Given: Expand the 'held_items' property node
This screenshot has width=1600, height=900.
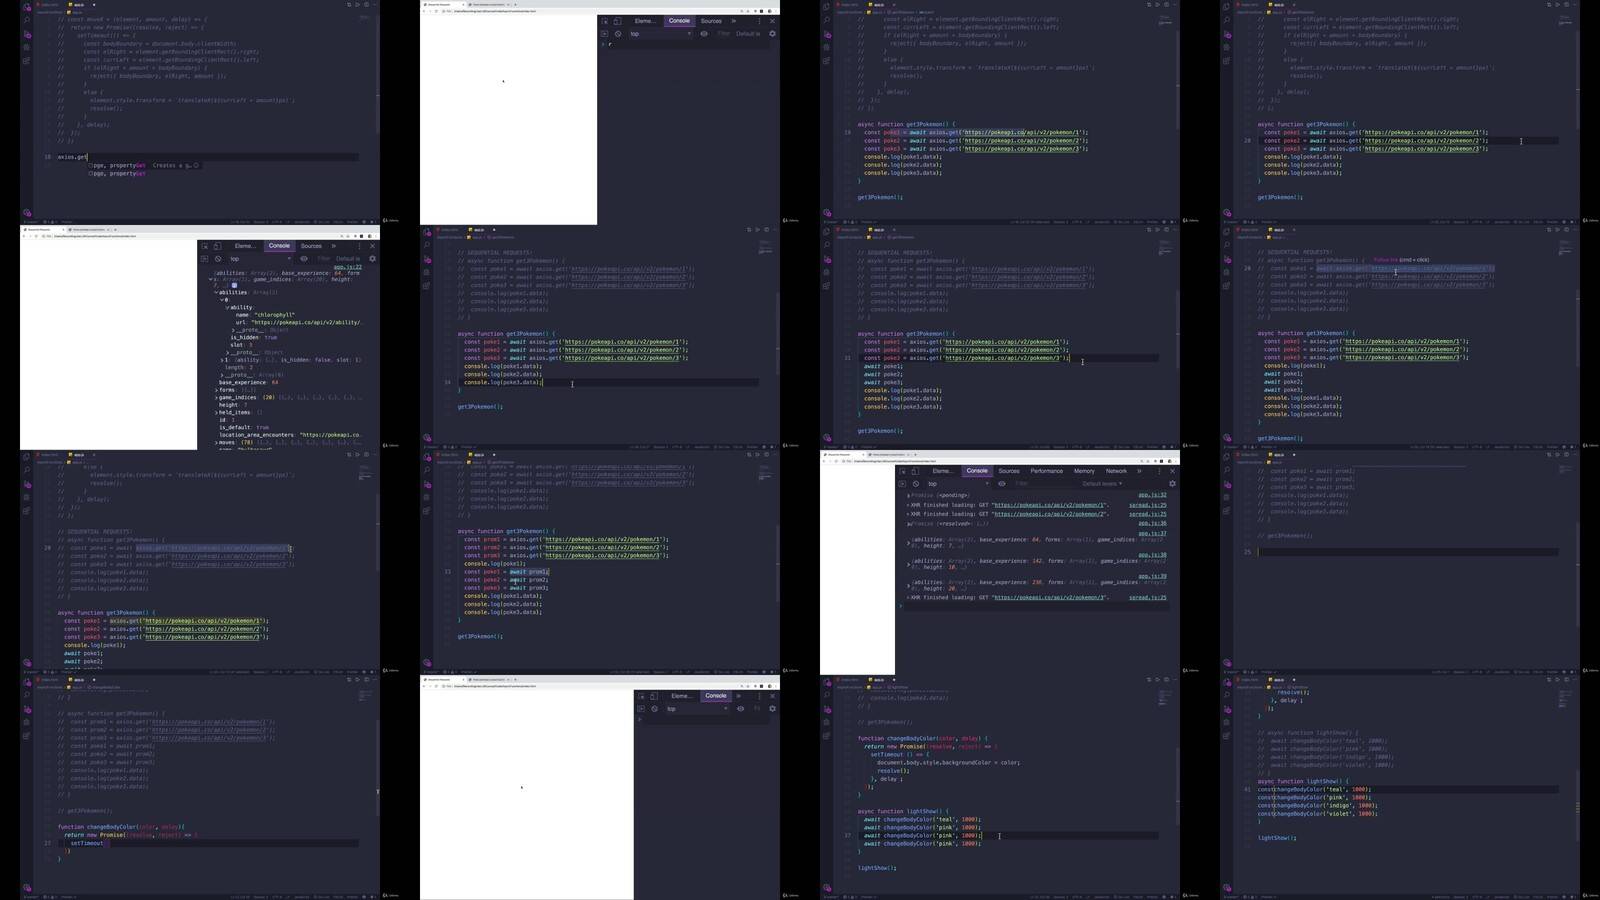Looking at the screenshot, I should tap(216, 412).
